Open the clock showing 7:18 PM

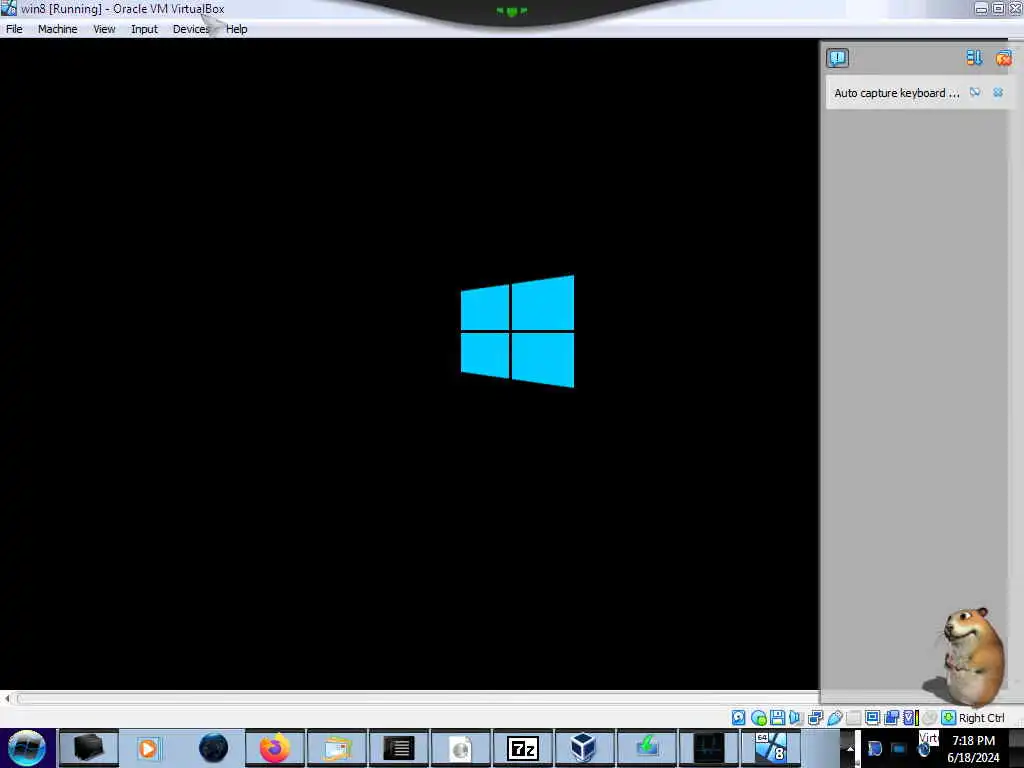973,748
